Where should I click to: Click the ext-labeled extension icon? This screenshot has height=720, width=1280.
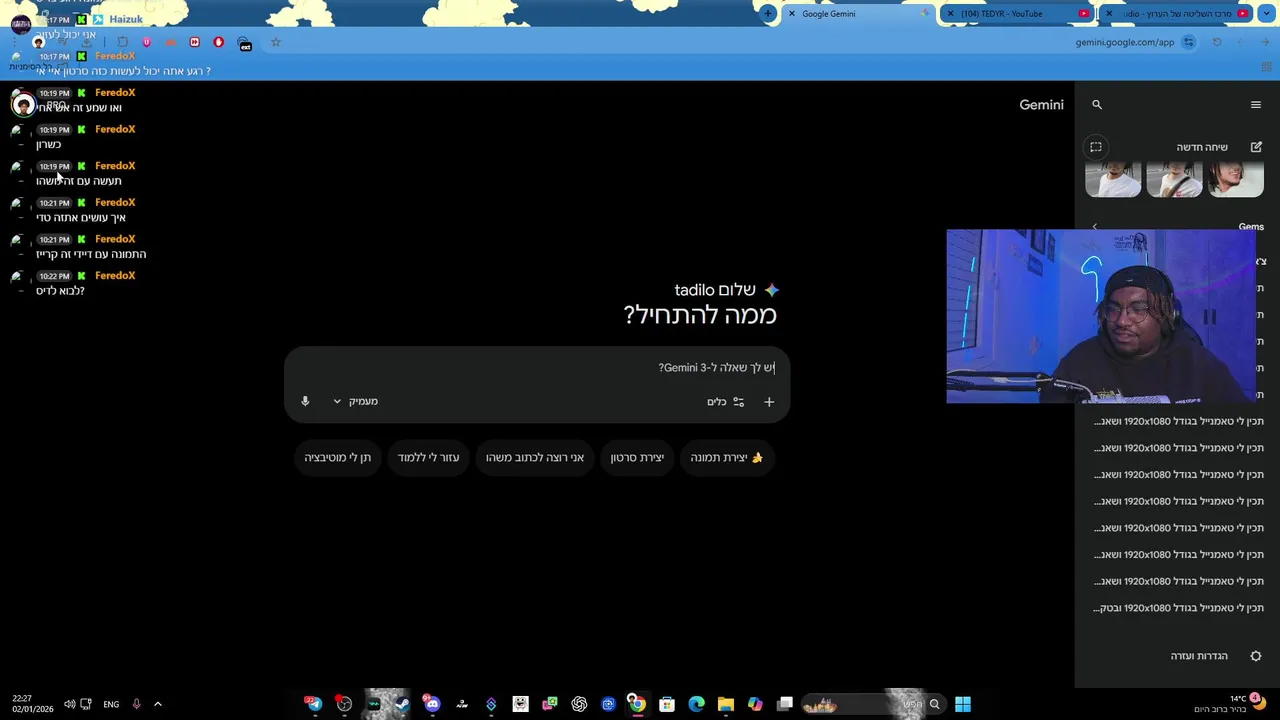point(245,43)
